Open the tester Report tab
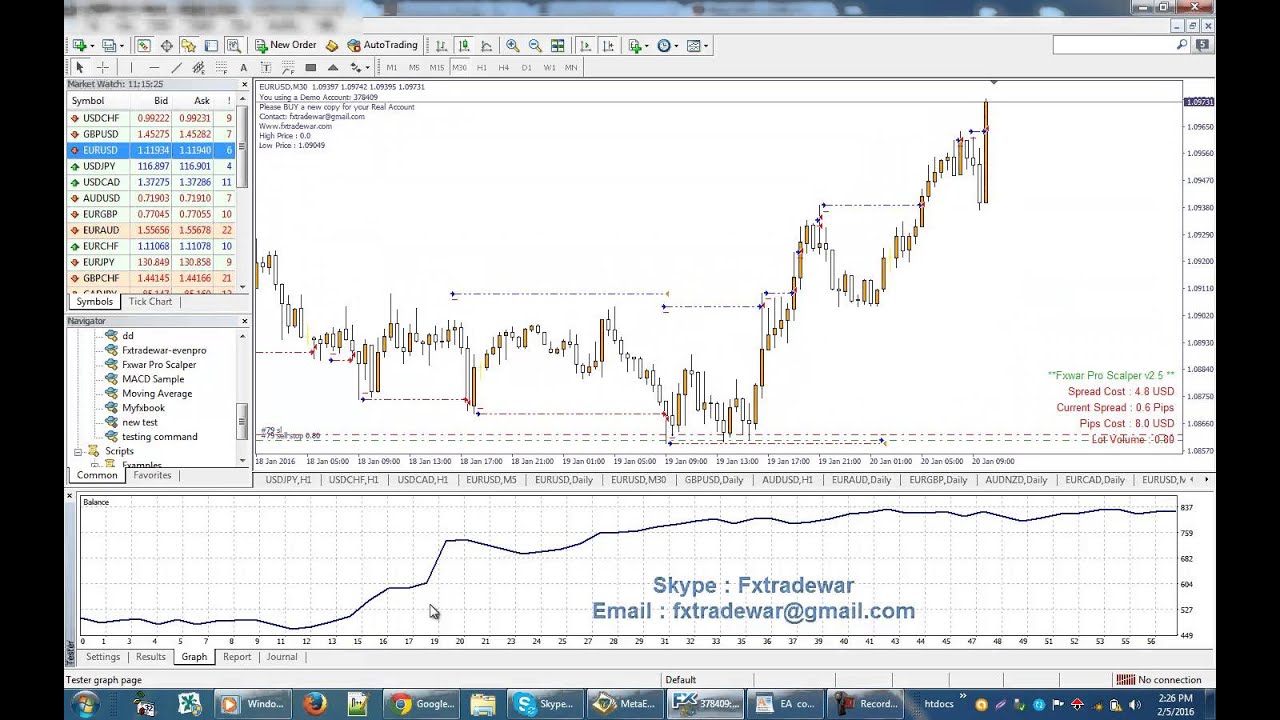This screenshot has width=1280, height=720. click(x=237, y=657)
